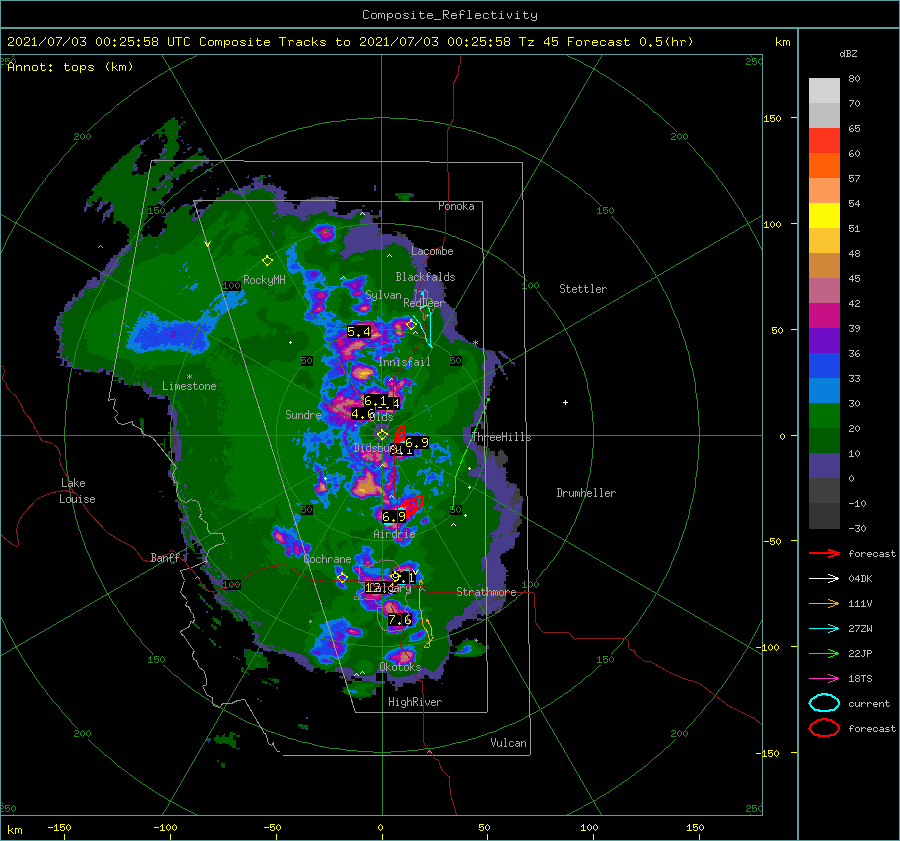
Task: Pick the magenta 39-42 dBZ color swatch
Action: (x=824, y=316)
